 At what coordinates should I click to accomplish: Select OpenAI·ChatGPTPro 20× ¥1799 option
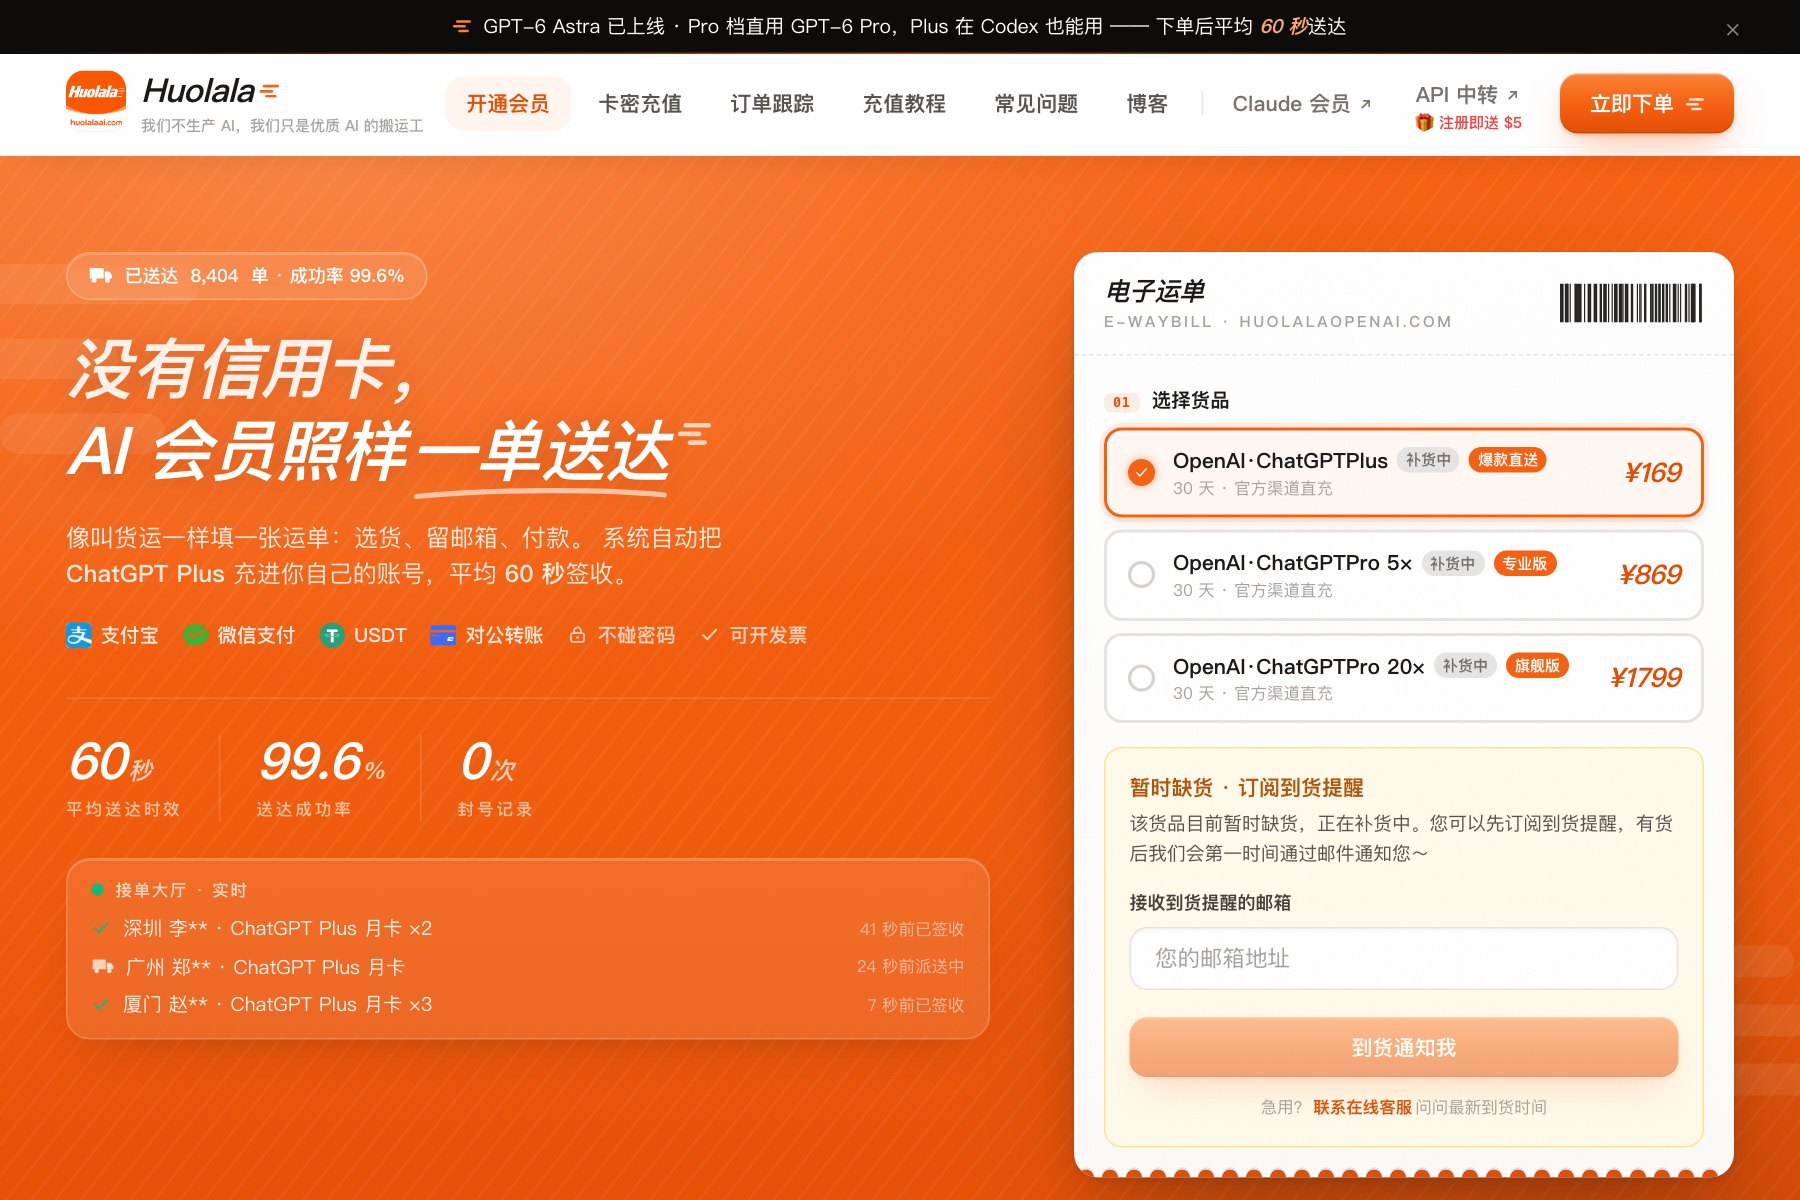(1403, 678)
